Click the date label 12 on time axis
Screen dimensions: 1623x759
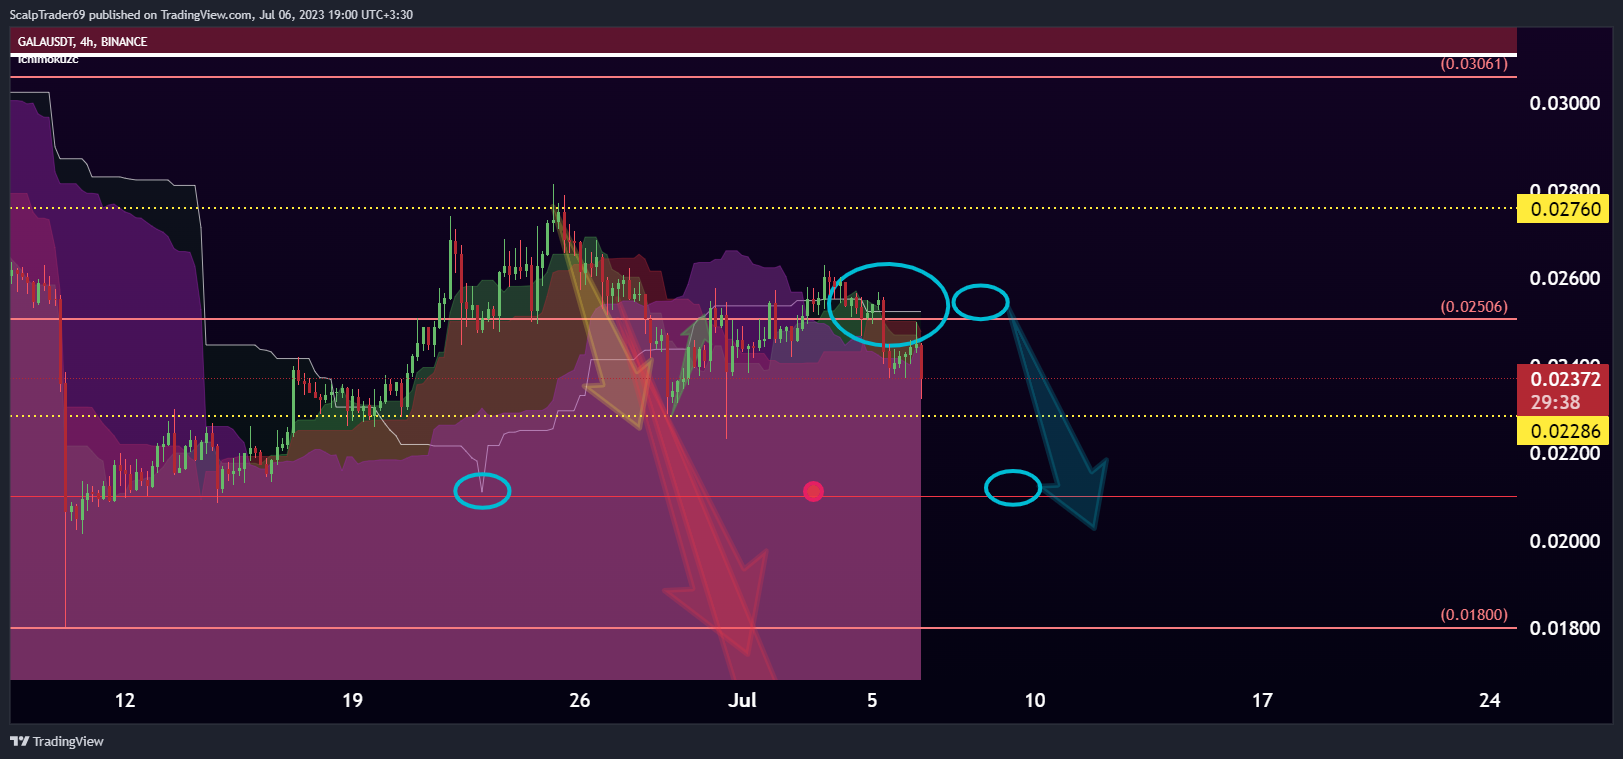coord(125,700)
